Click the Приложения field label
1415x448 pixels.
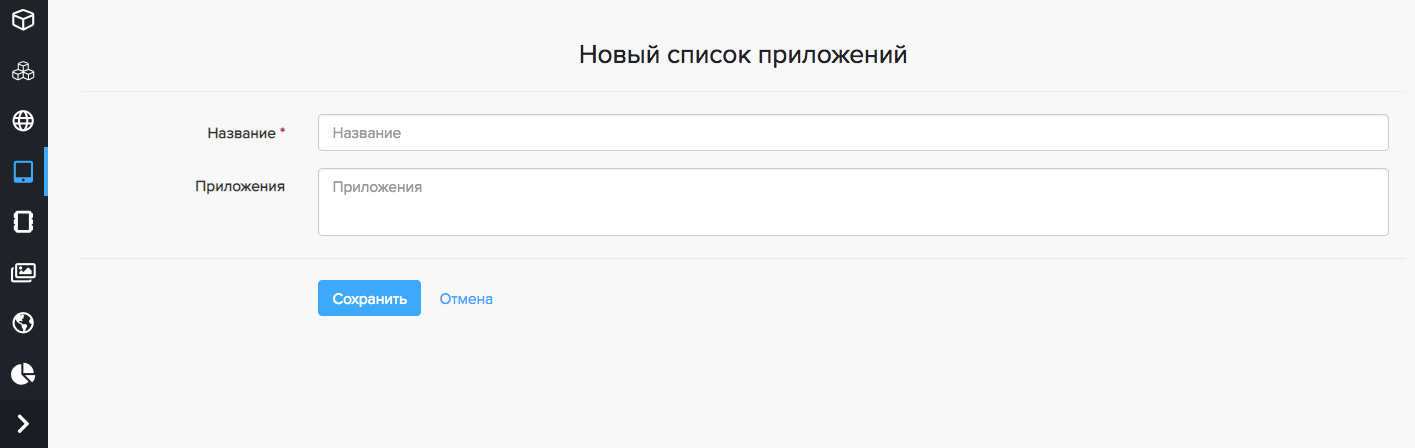point(240,186)
